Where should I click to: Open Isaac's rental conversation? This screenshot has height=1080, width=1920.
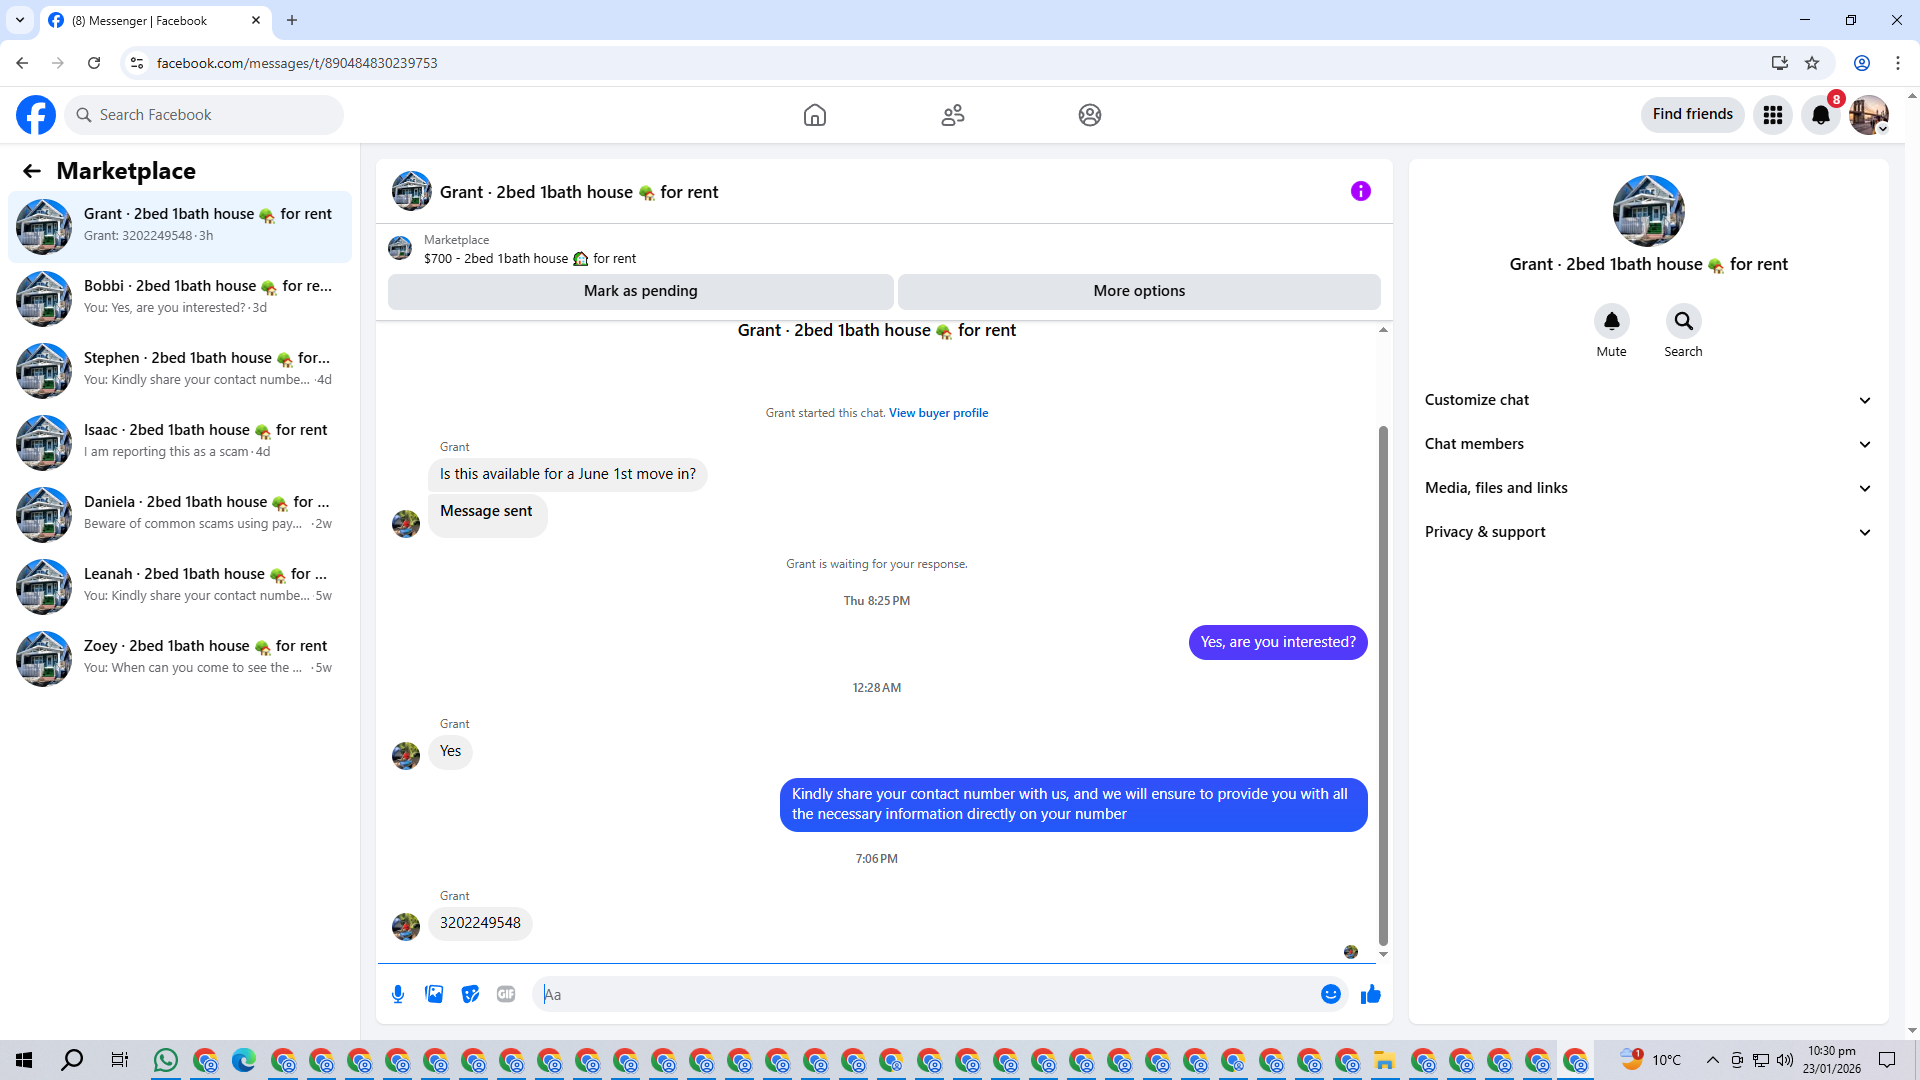pos(180,441)
